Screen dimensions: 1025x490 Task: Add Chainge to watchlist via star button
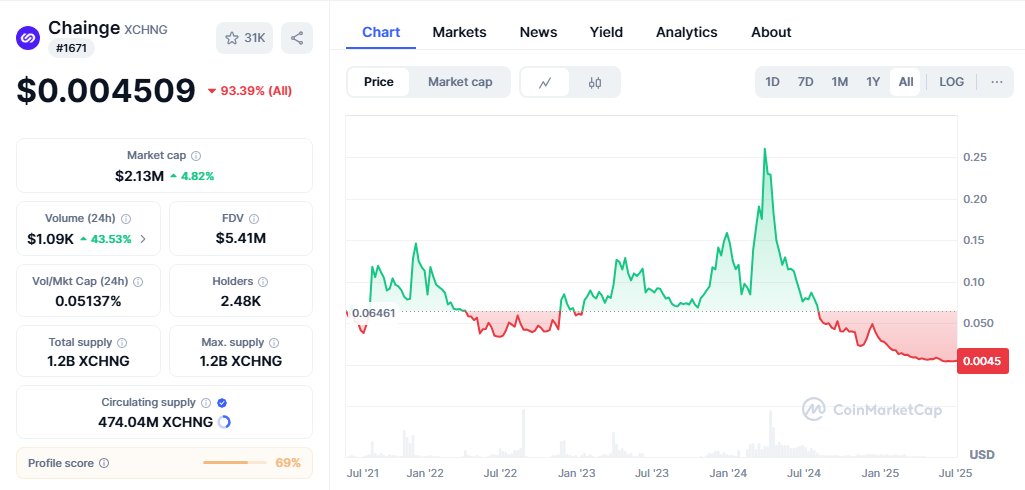coord(244,38)
